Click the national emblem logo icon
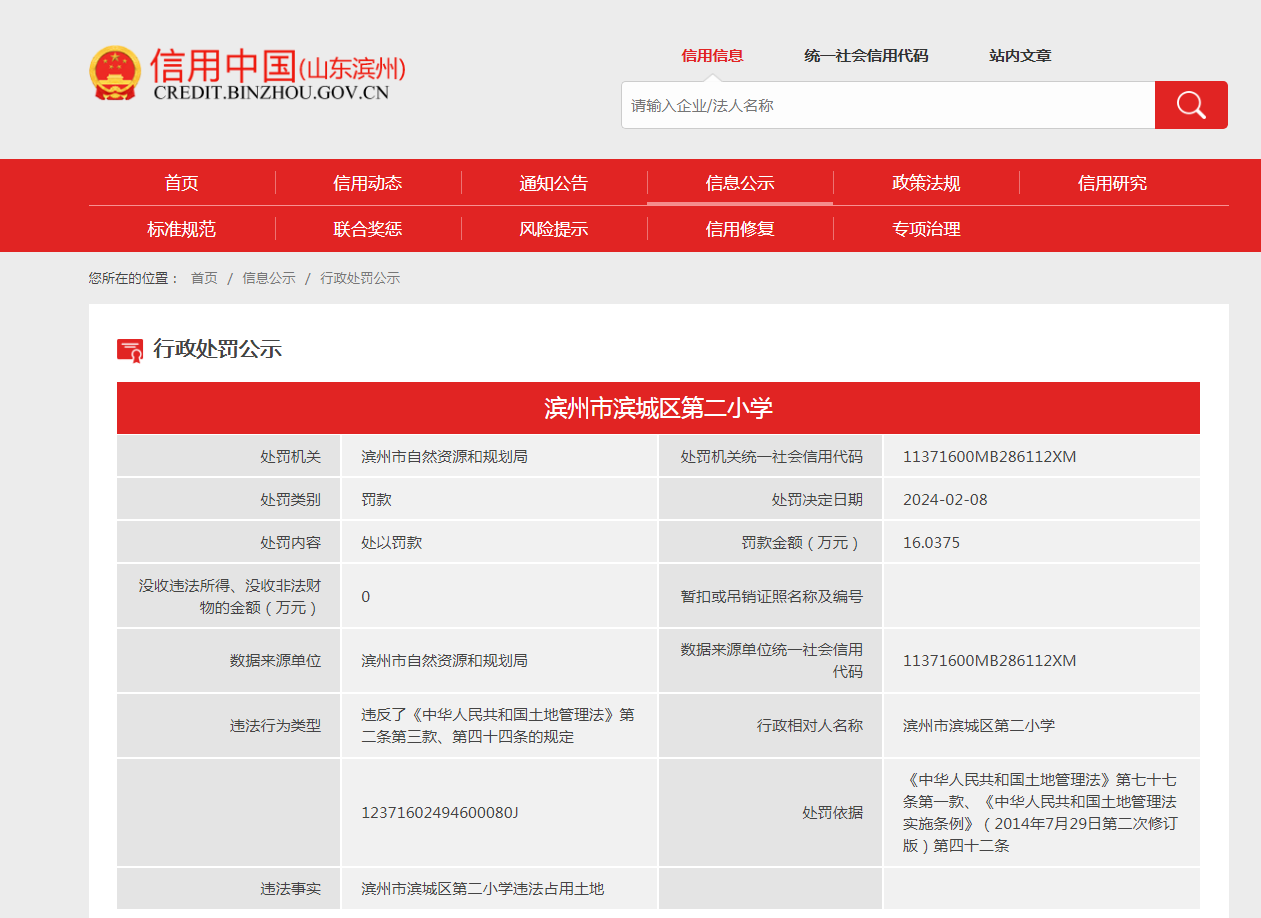The width and height of the screenshot is (1261, 918). 114,73
